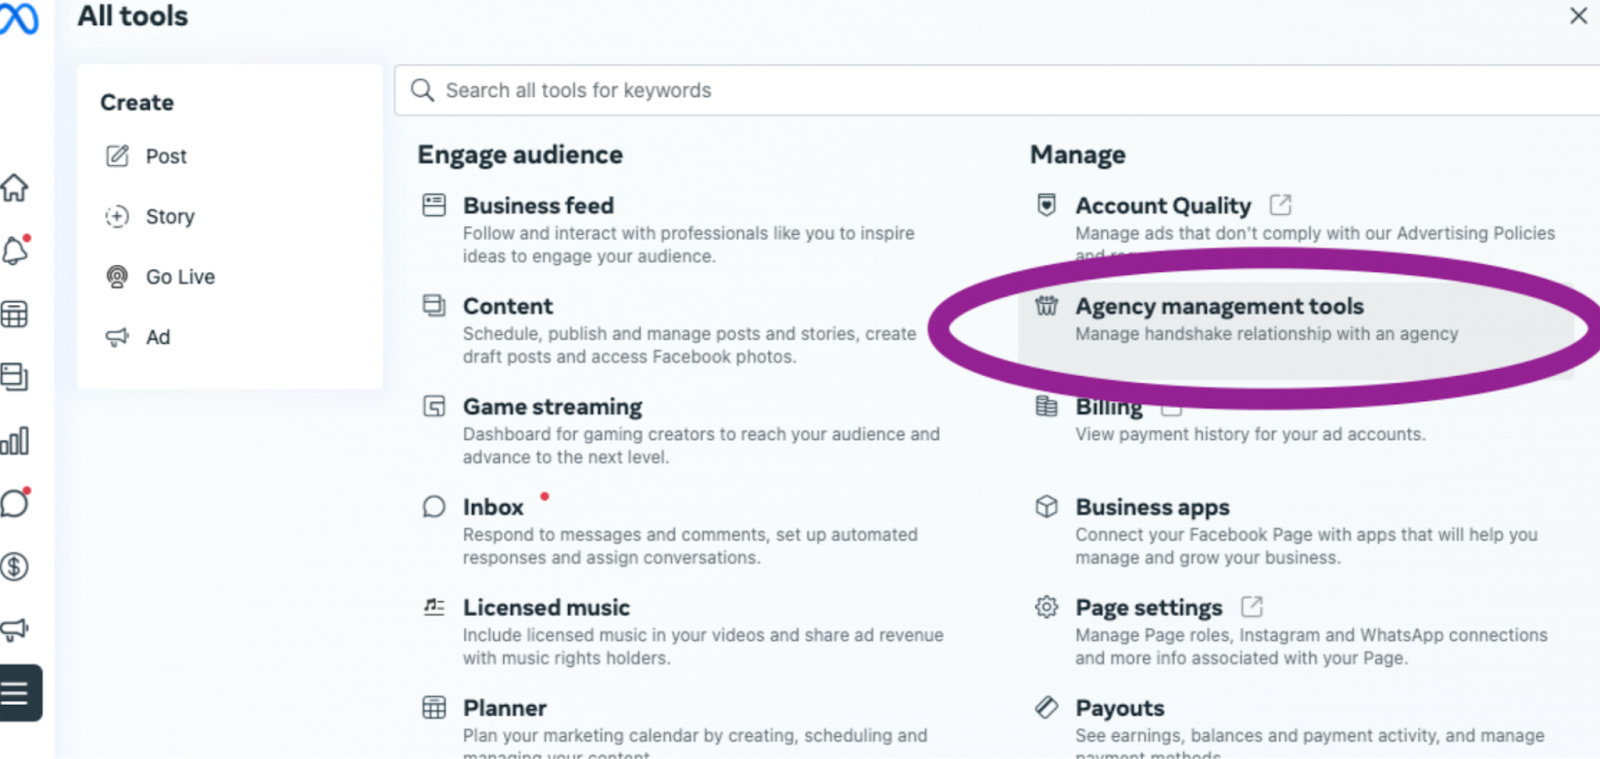Click the Inbox speech bubble icon in list
This screenshot has width=1600, height=759.
(x=434, y=507)
